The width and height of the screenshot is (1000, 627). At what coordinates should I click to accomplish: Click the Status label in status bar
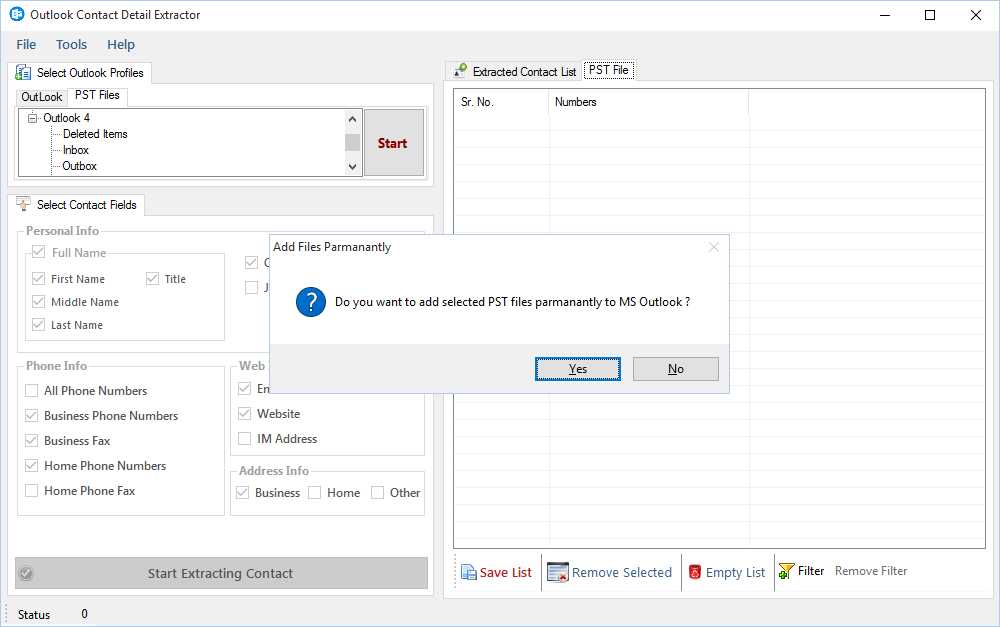click(34, 614)
